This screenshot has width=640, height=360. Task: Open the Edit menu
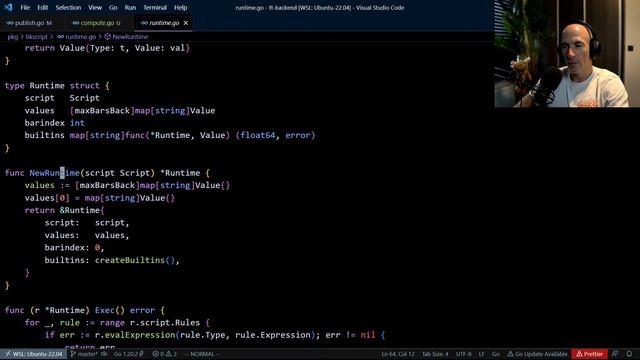(42, 7)
